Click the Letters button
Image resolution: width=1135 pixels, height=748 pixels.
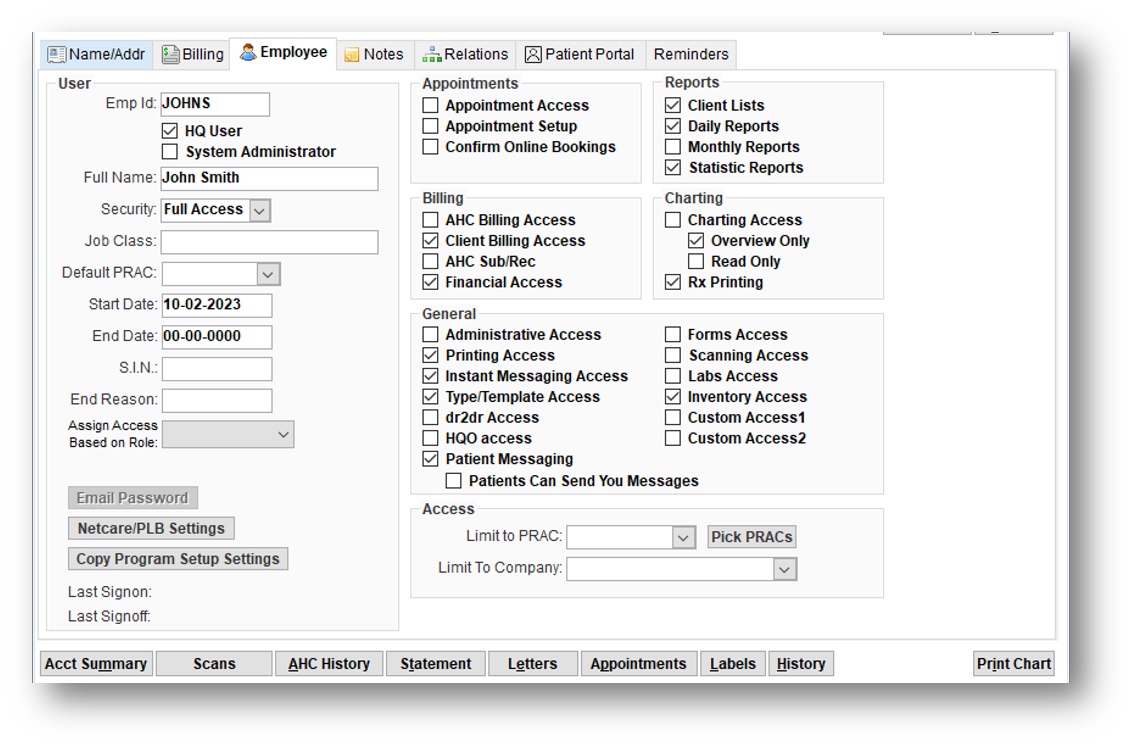(x=533, y=664)
